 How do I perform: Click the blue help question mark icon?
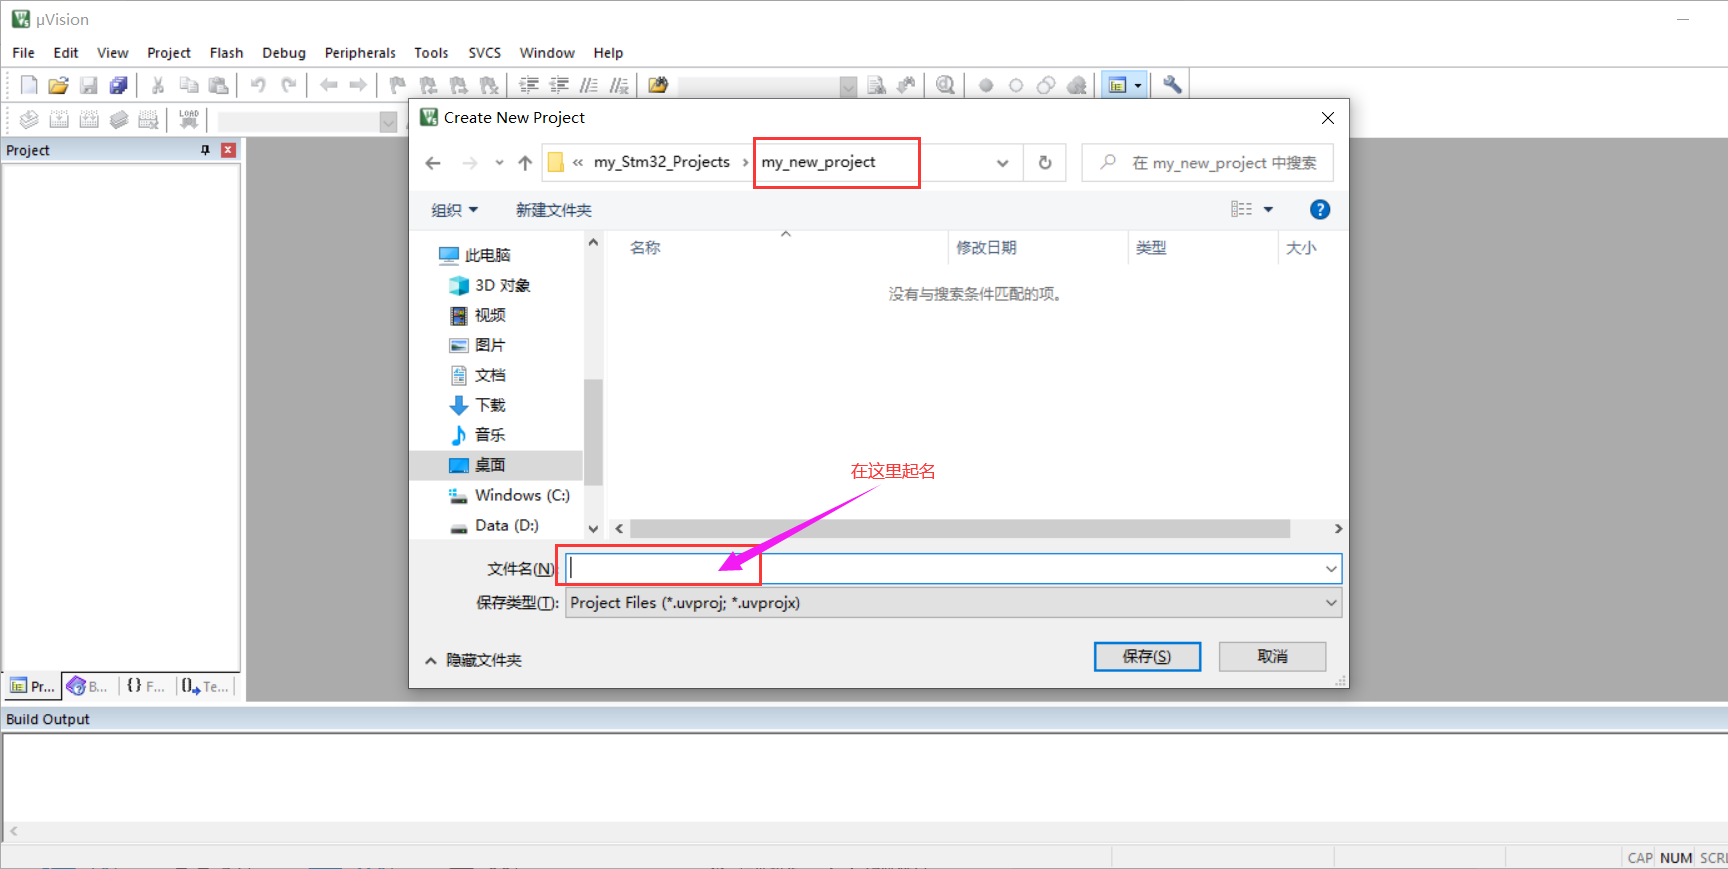pyautogui.click(x=1320, y=210)
